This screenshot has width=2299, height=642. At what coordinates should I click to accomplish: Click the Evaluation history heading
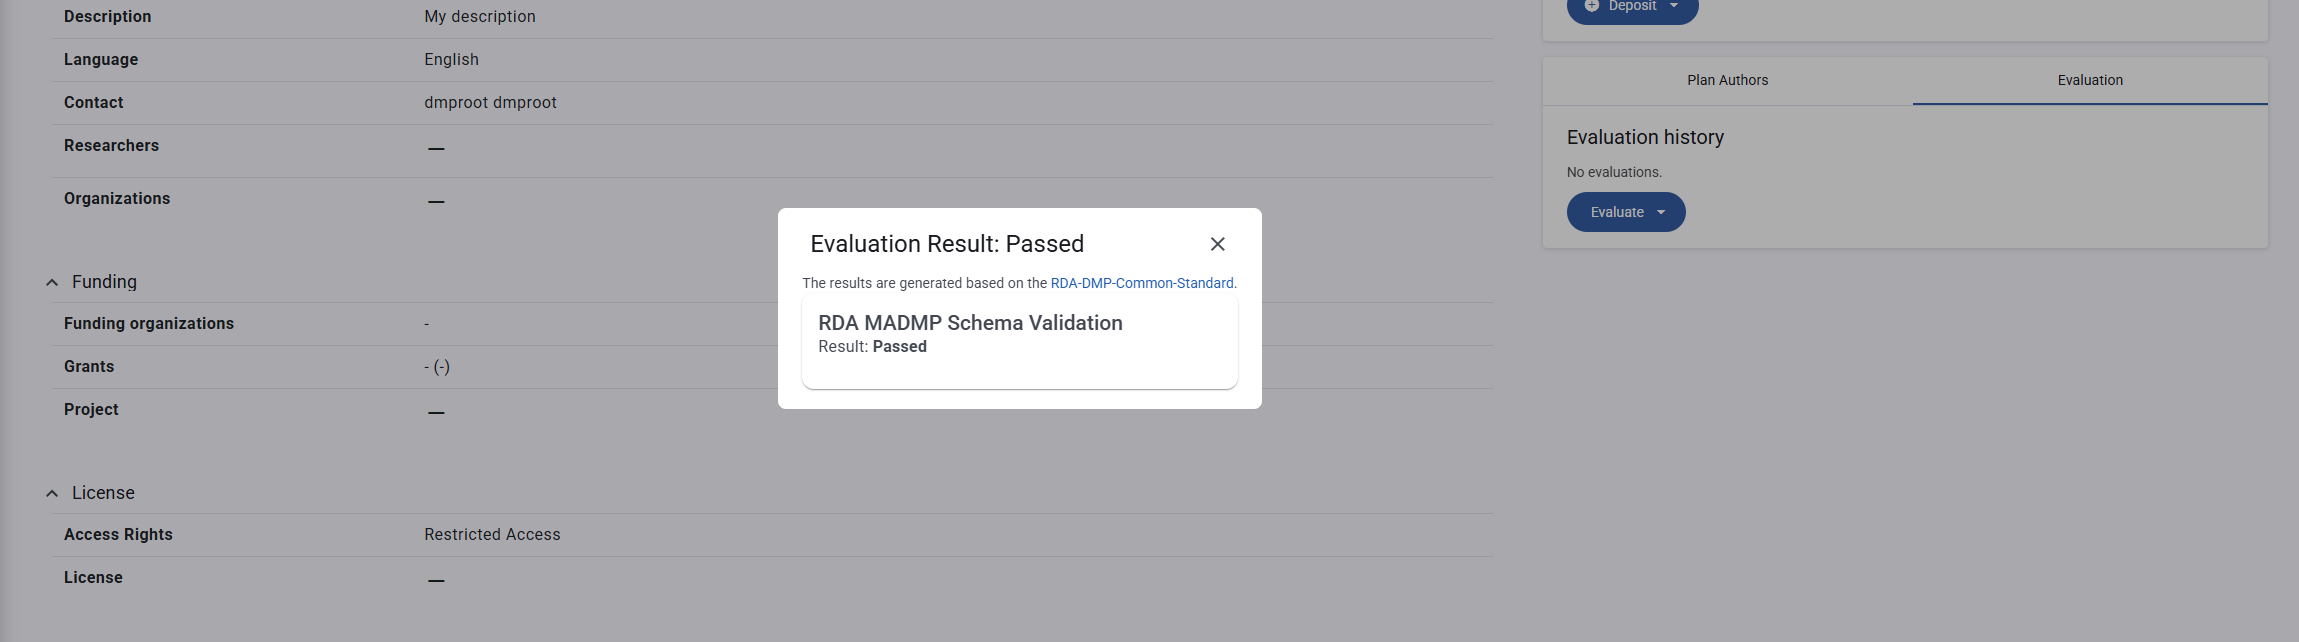[x=1645, y=137]
